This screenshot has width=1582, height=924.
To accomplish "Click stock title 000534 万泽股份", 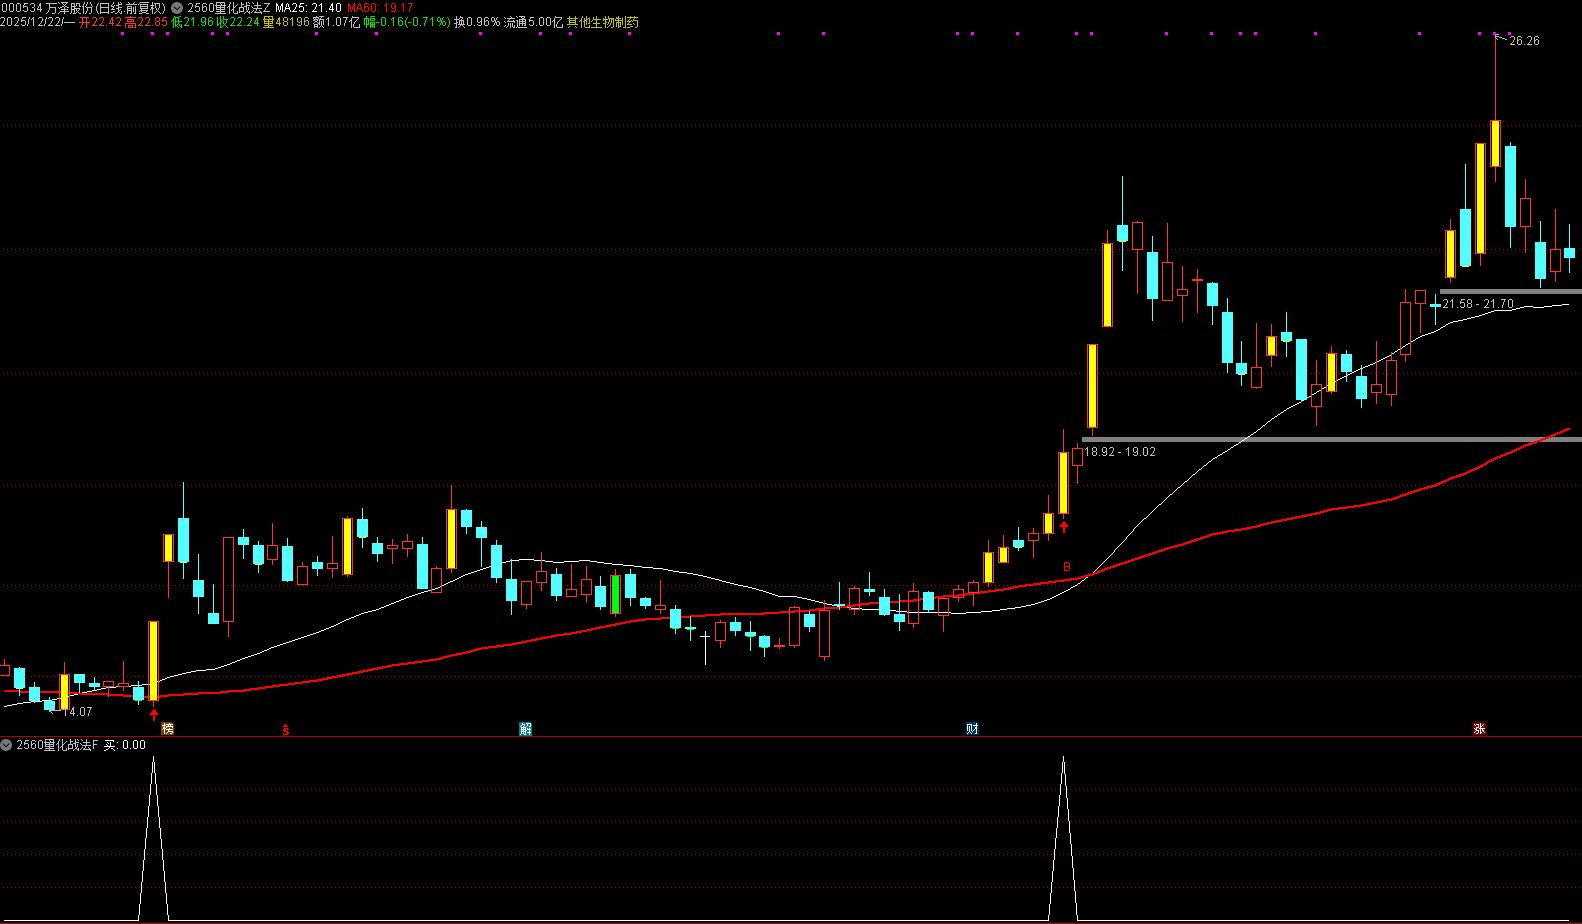I will pos(83,8).
